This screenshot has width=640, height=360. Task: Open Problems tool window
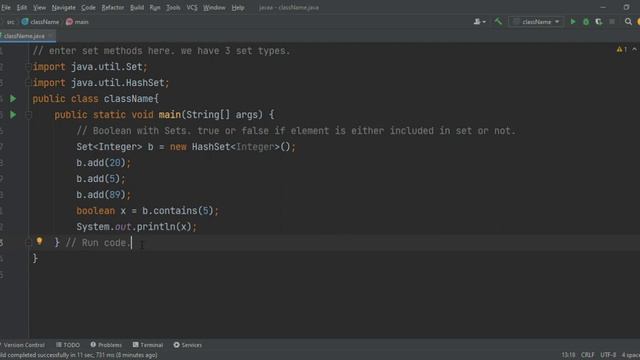coord(106,345)
